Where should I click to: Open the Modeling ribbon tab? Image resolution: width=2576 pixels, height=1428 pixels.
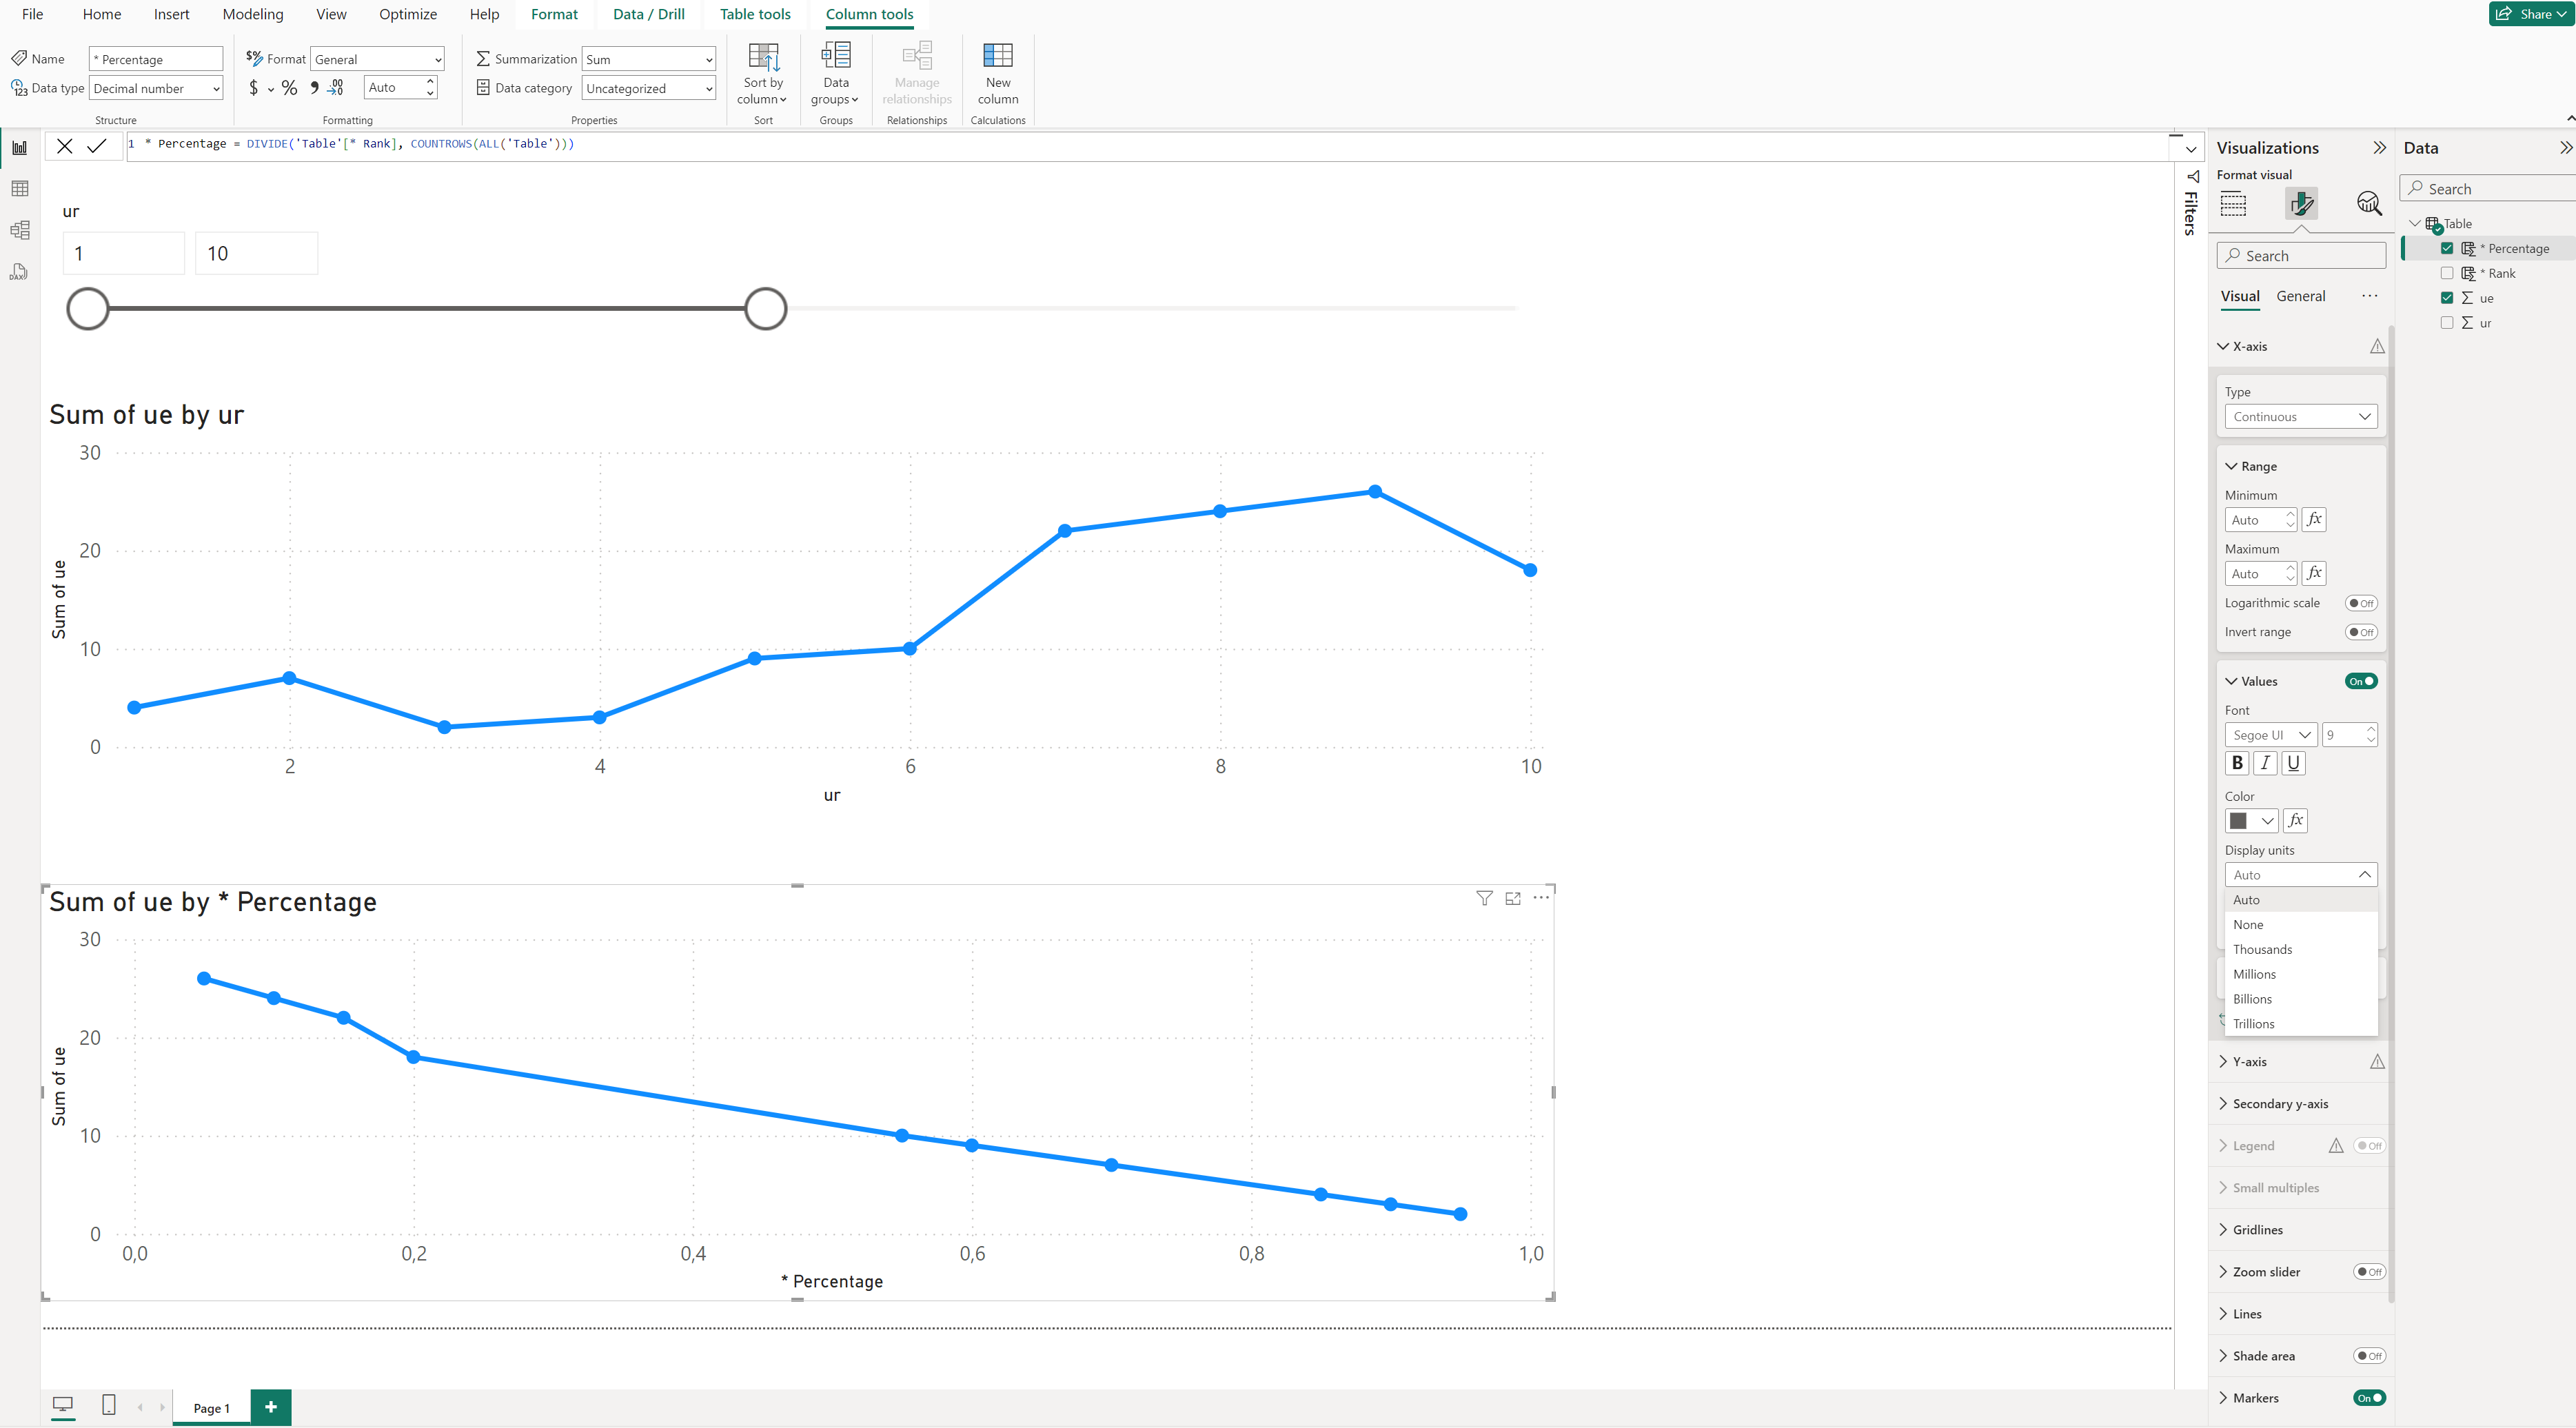pyautogui.click(x=253, y=14)
